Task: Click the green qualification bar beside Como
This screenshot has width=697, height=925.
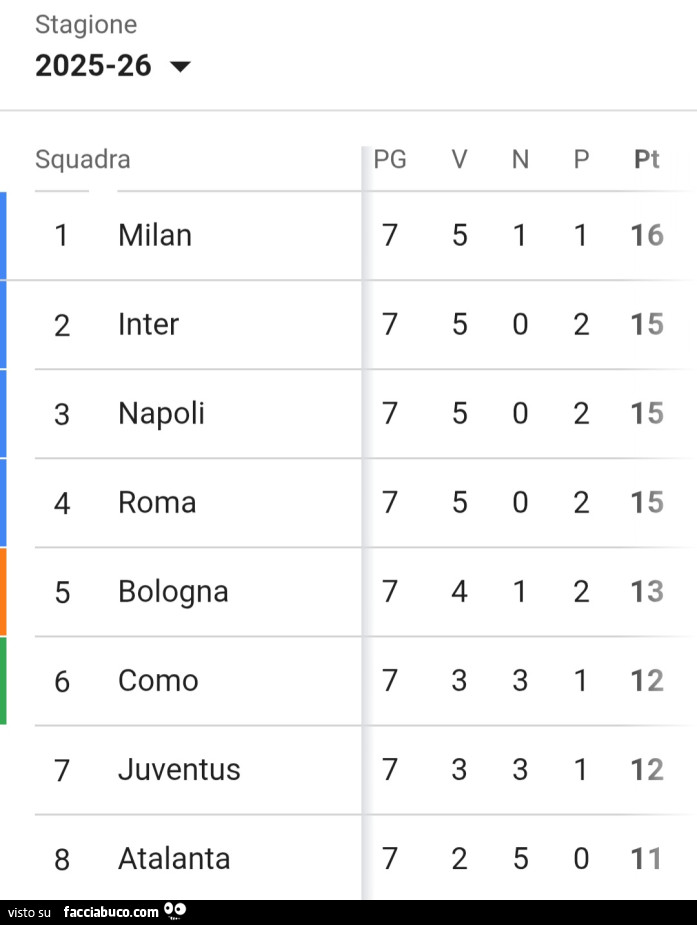Action: (3, 680)
